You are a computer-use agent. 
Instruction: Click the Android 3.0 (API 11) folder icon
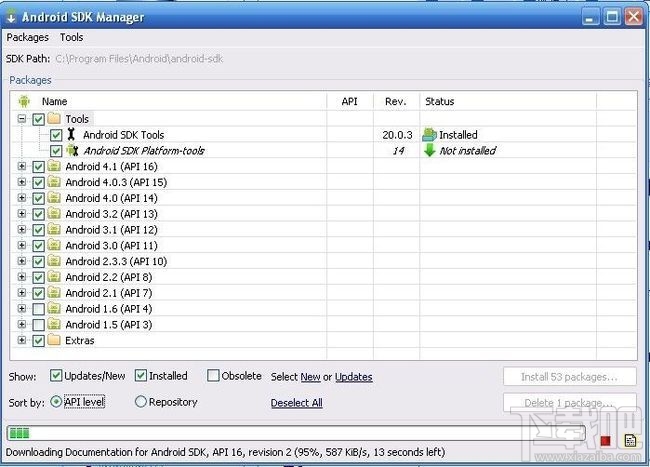point(54,245)
